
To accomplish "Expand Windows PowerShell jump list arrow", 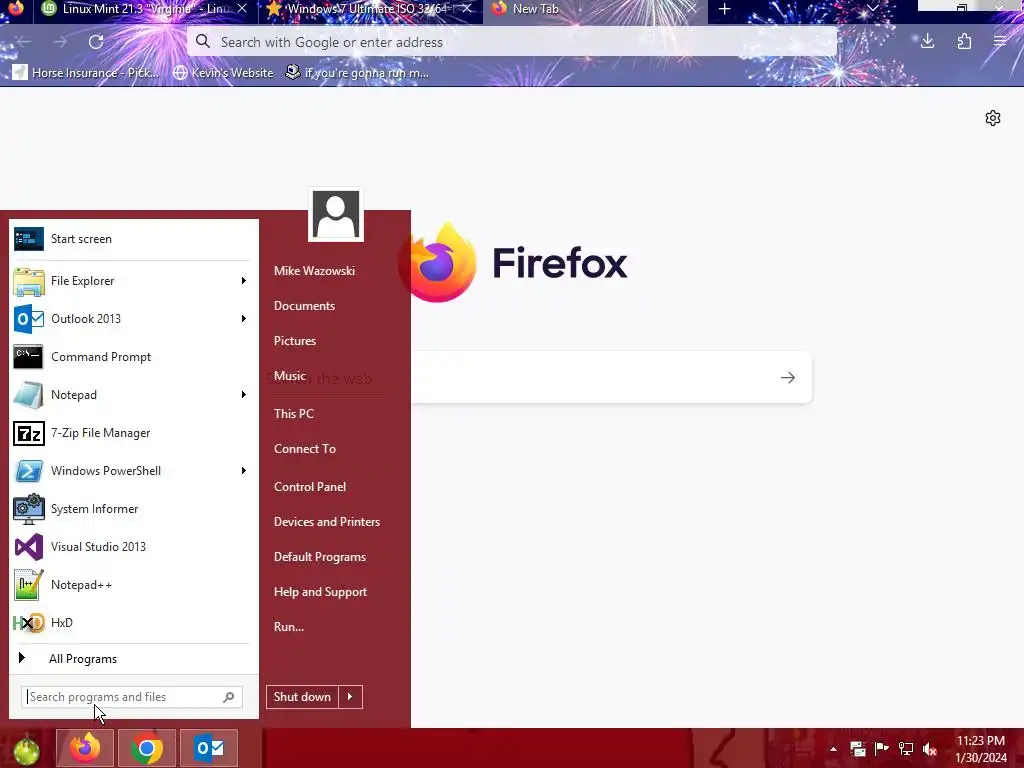I will (x=244, y=471).
